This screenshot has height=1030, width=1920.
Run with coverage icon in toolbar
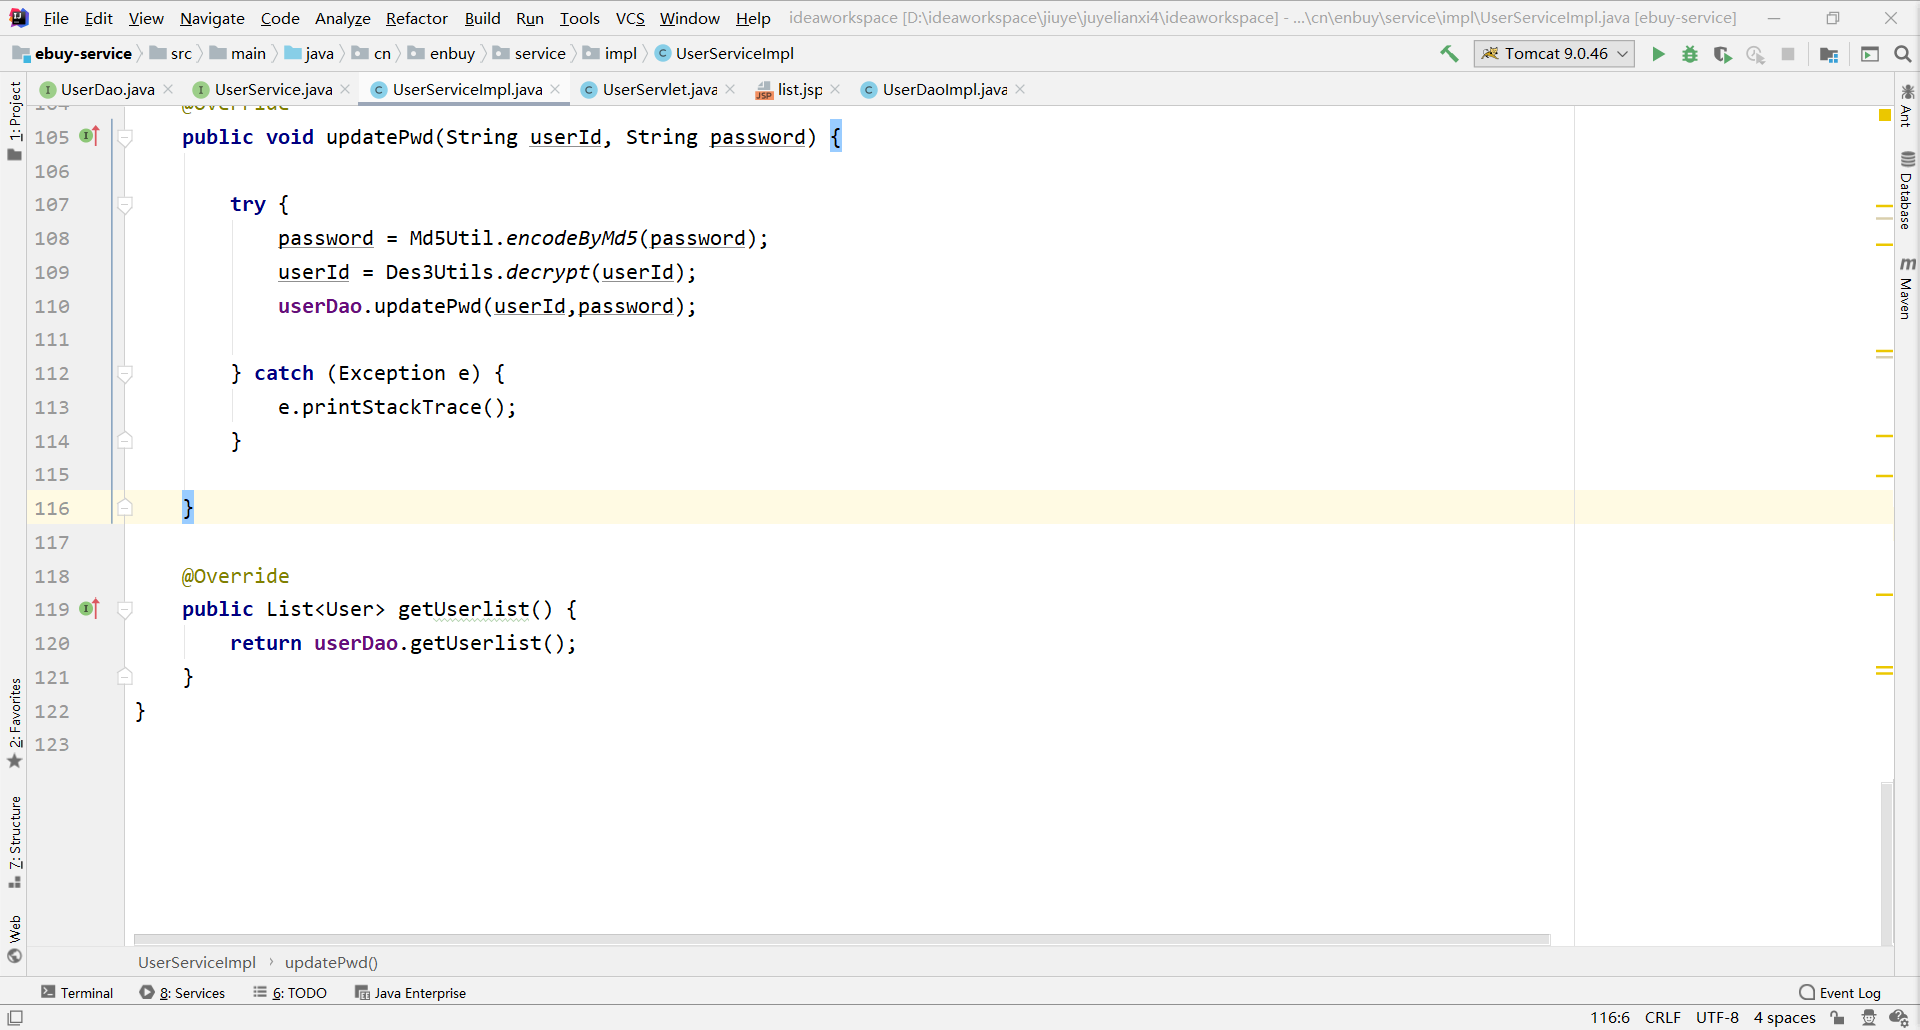coord(1722,54)
